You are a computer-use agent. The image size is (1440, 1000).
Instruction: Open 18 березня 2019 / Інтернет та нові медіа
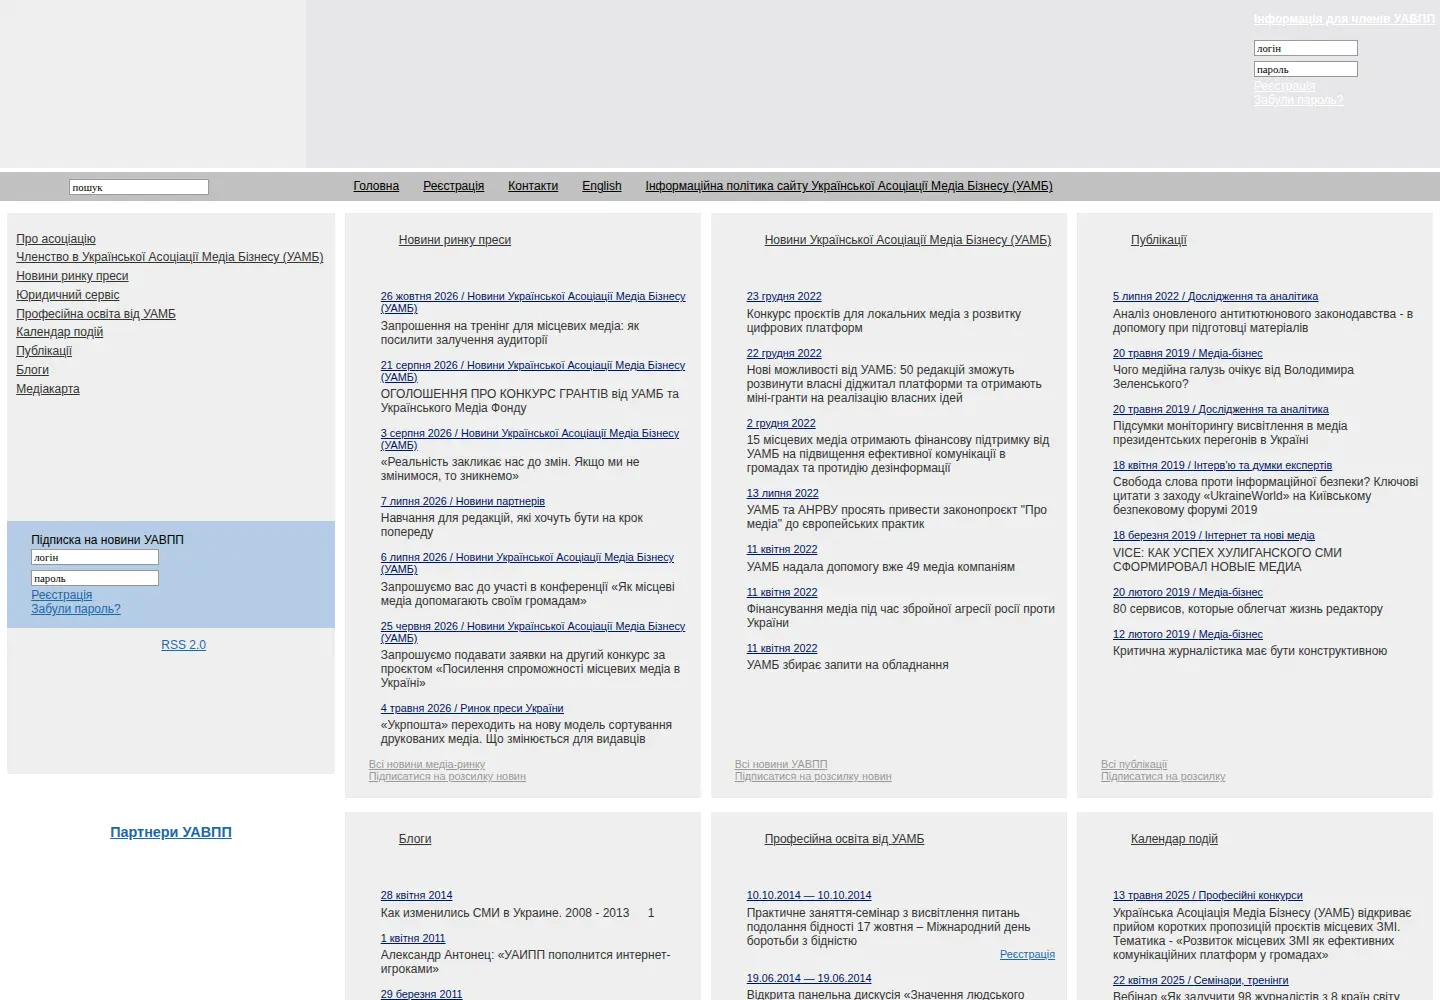tap(1214, 535)
